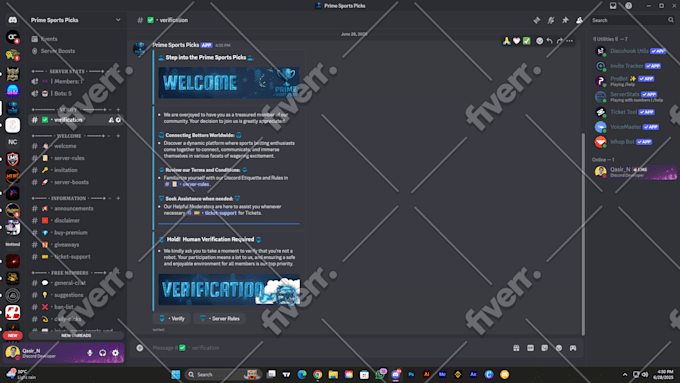Reply to the Prime Sports Picks message
680x383 pixels.
pyautogui.click(x=549, y=41)
